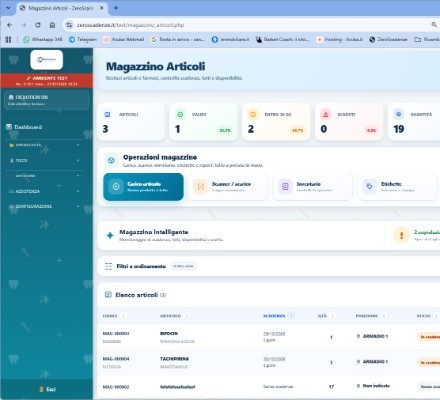Click the gear icon next to CONFIGURAZIONE
The height and width of the screenshot is (400, 440).
click(x=11, y=206)
